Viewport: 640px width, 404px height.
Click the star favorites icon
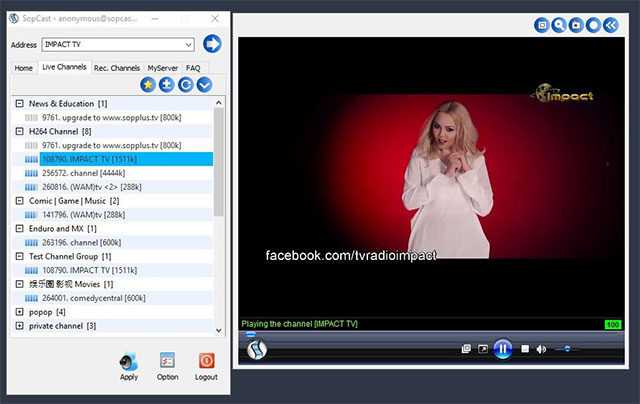click(x=148, y=84)
